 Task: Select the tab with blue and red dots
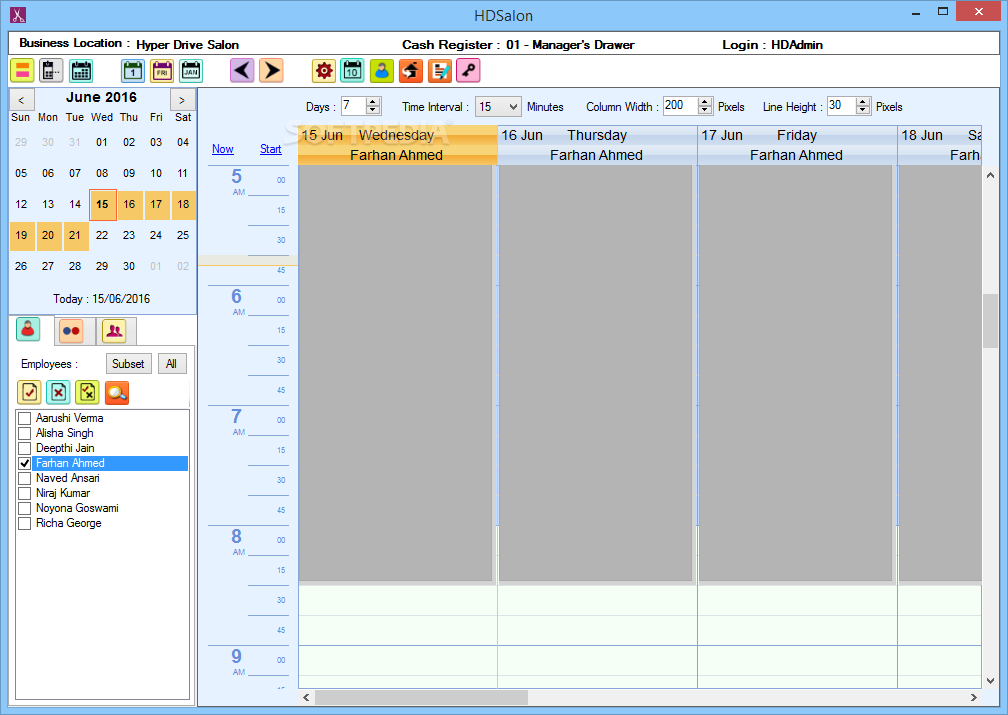coord(71,331)
